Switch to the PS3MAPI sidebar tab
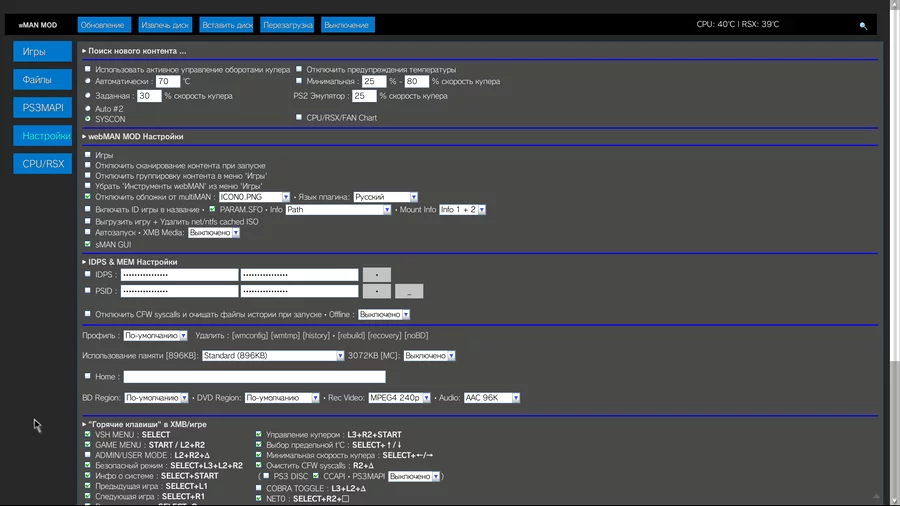The width and height of the screenshot is (900, 506). (42, 107)
